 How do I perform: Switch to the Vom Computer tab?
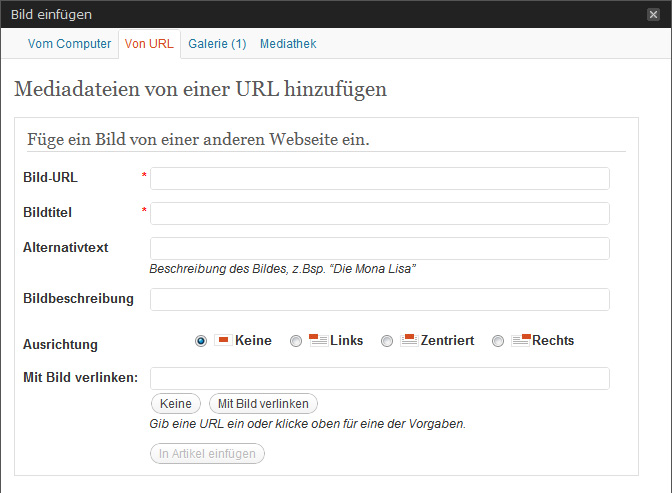click(x=70, y=44)
